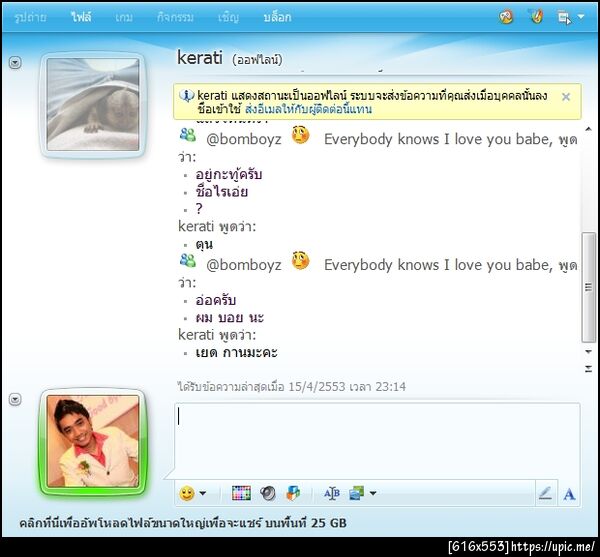Click the resize grip below the scrollbar
600x557 pixels.
click(588, 369)
